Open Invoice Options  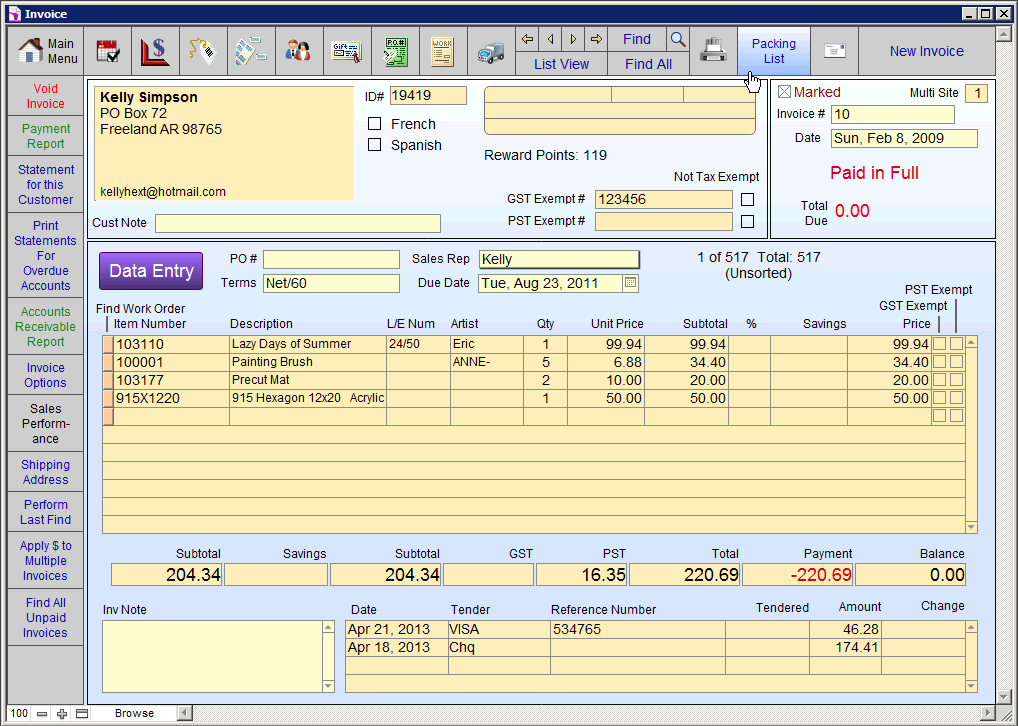(x=45, y=375)
